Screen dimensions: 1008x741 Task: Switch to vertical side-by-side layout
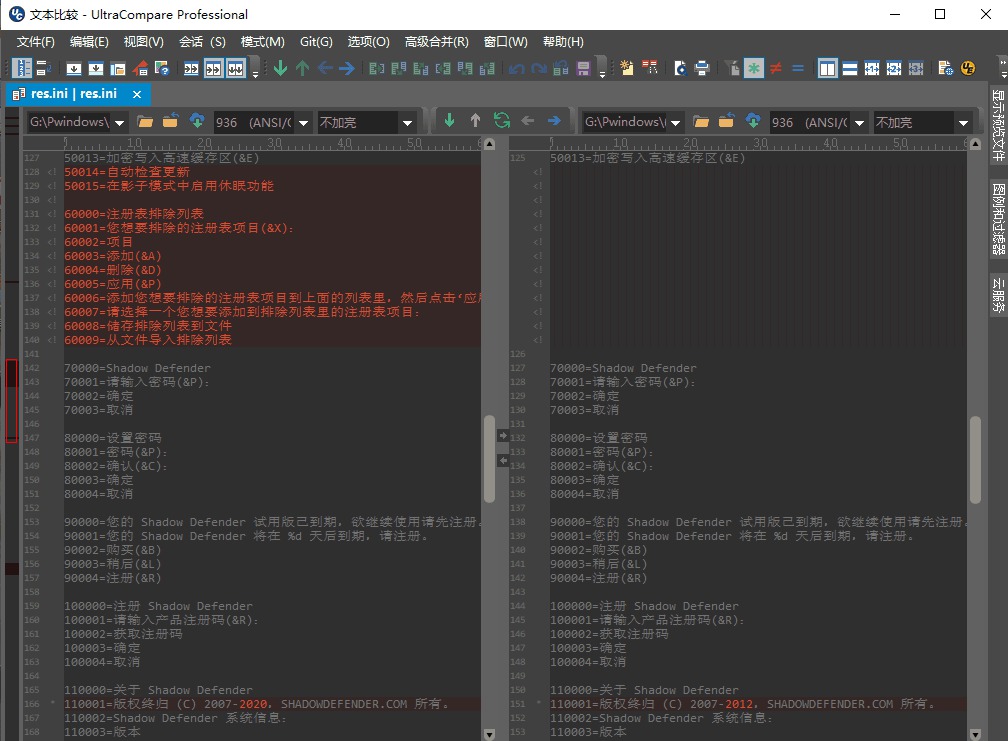(828, 67)
